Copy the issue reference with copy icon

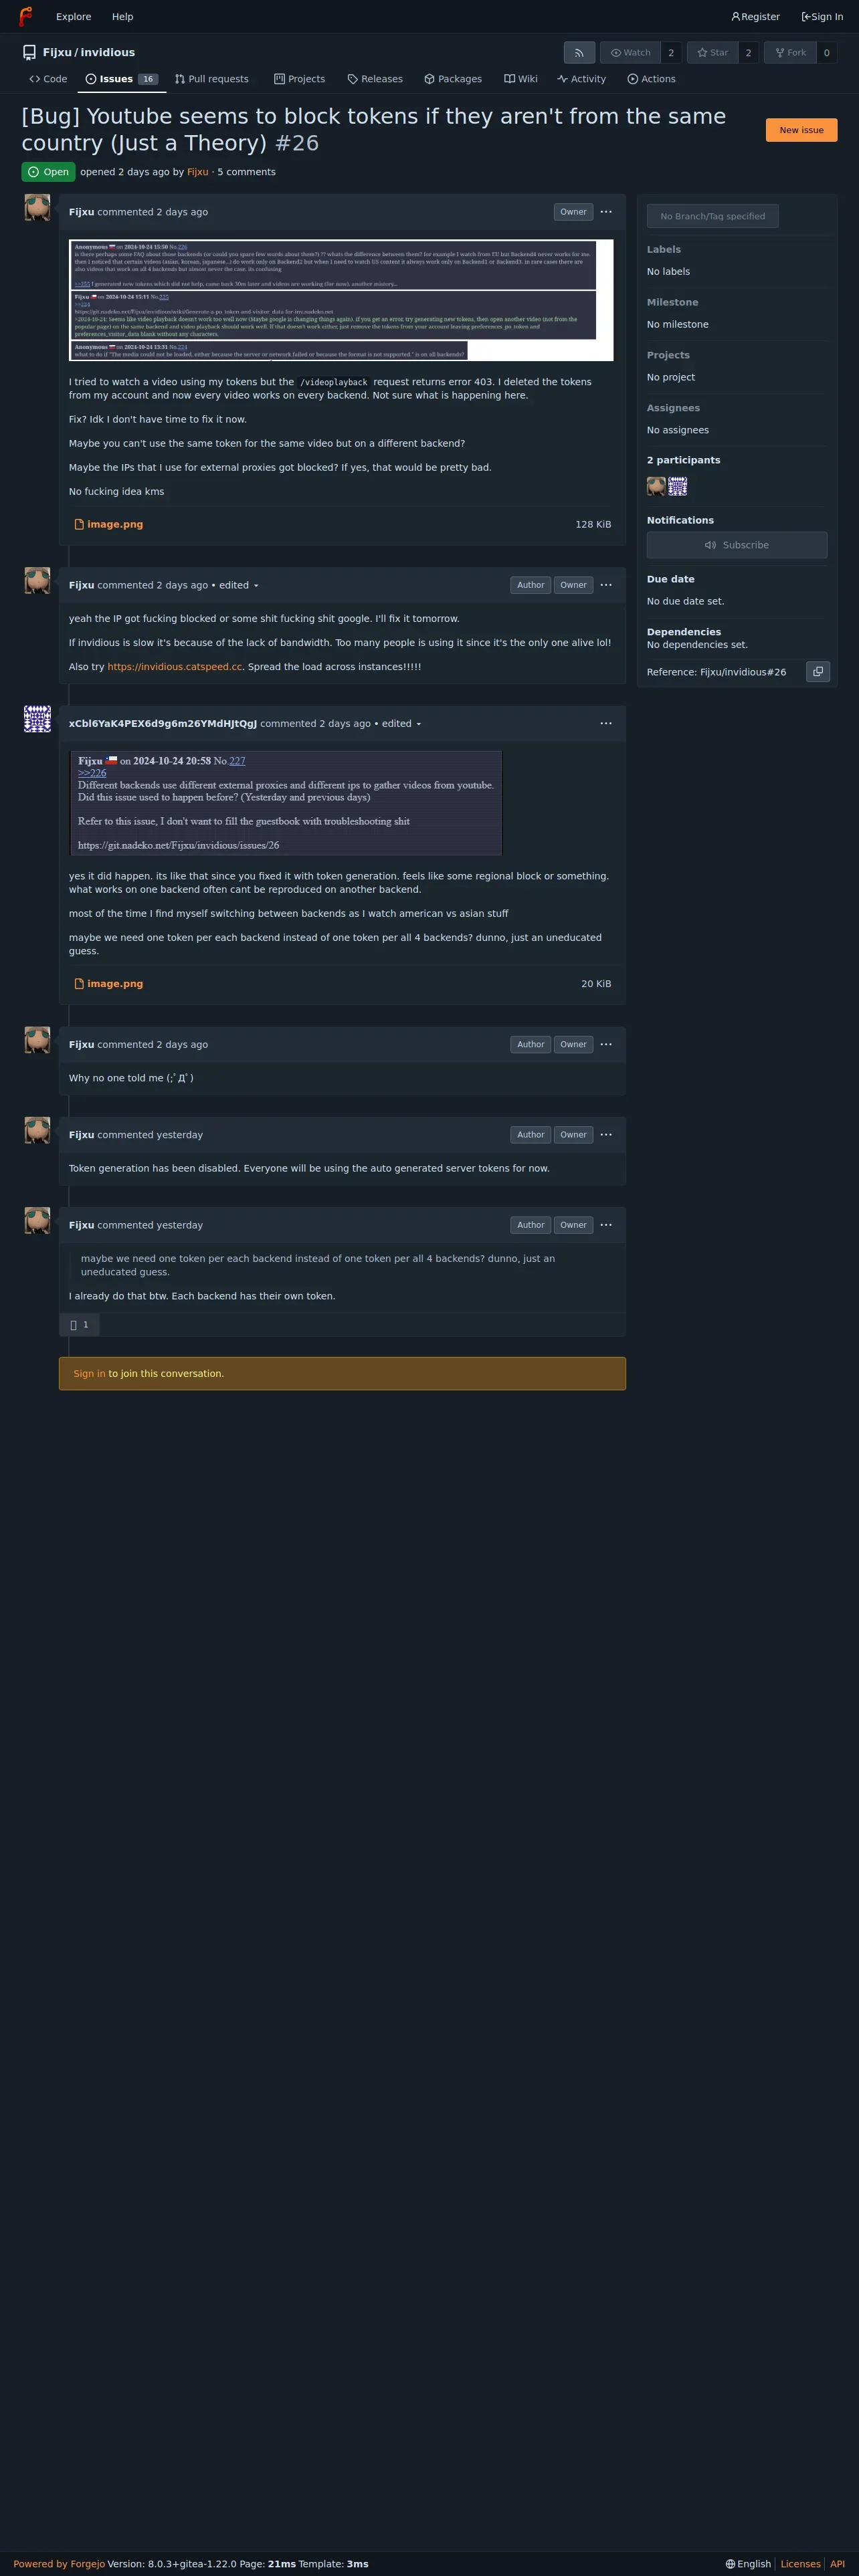818,672
